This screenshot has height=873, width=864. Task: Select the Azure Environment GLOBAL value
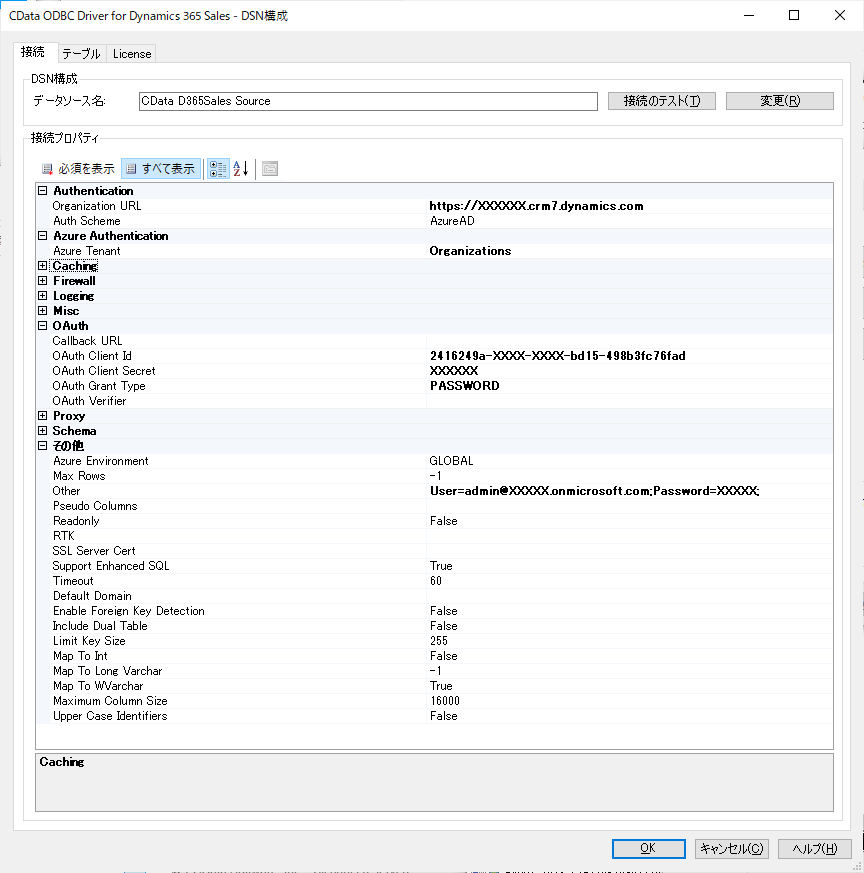click(x=451, y=461)
